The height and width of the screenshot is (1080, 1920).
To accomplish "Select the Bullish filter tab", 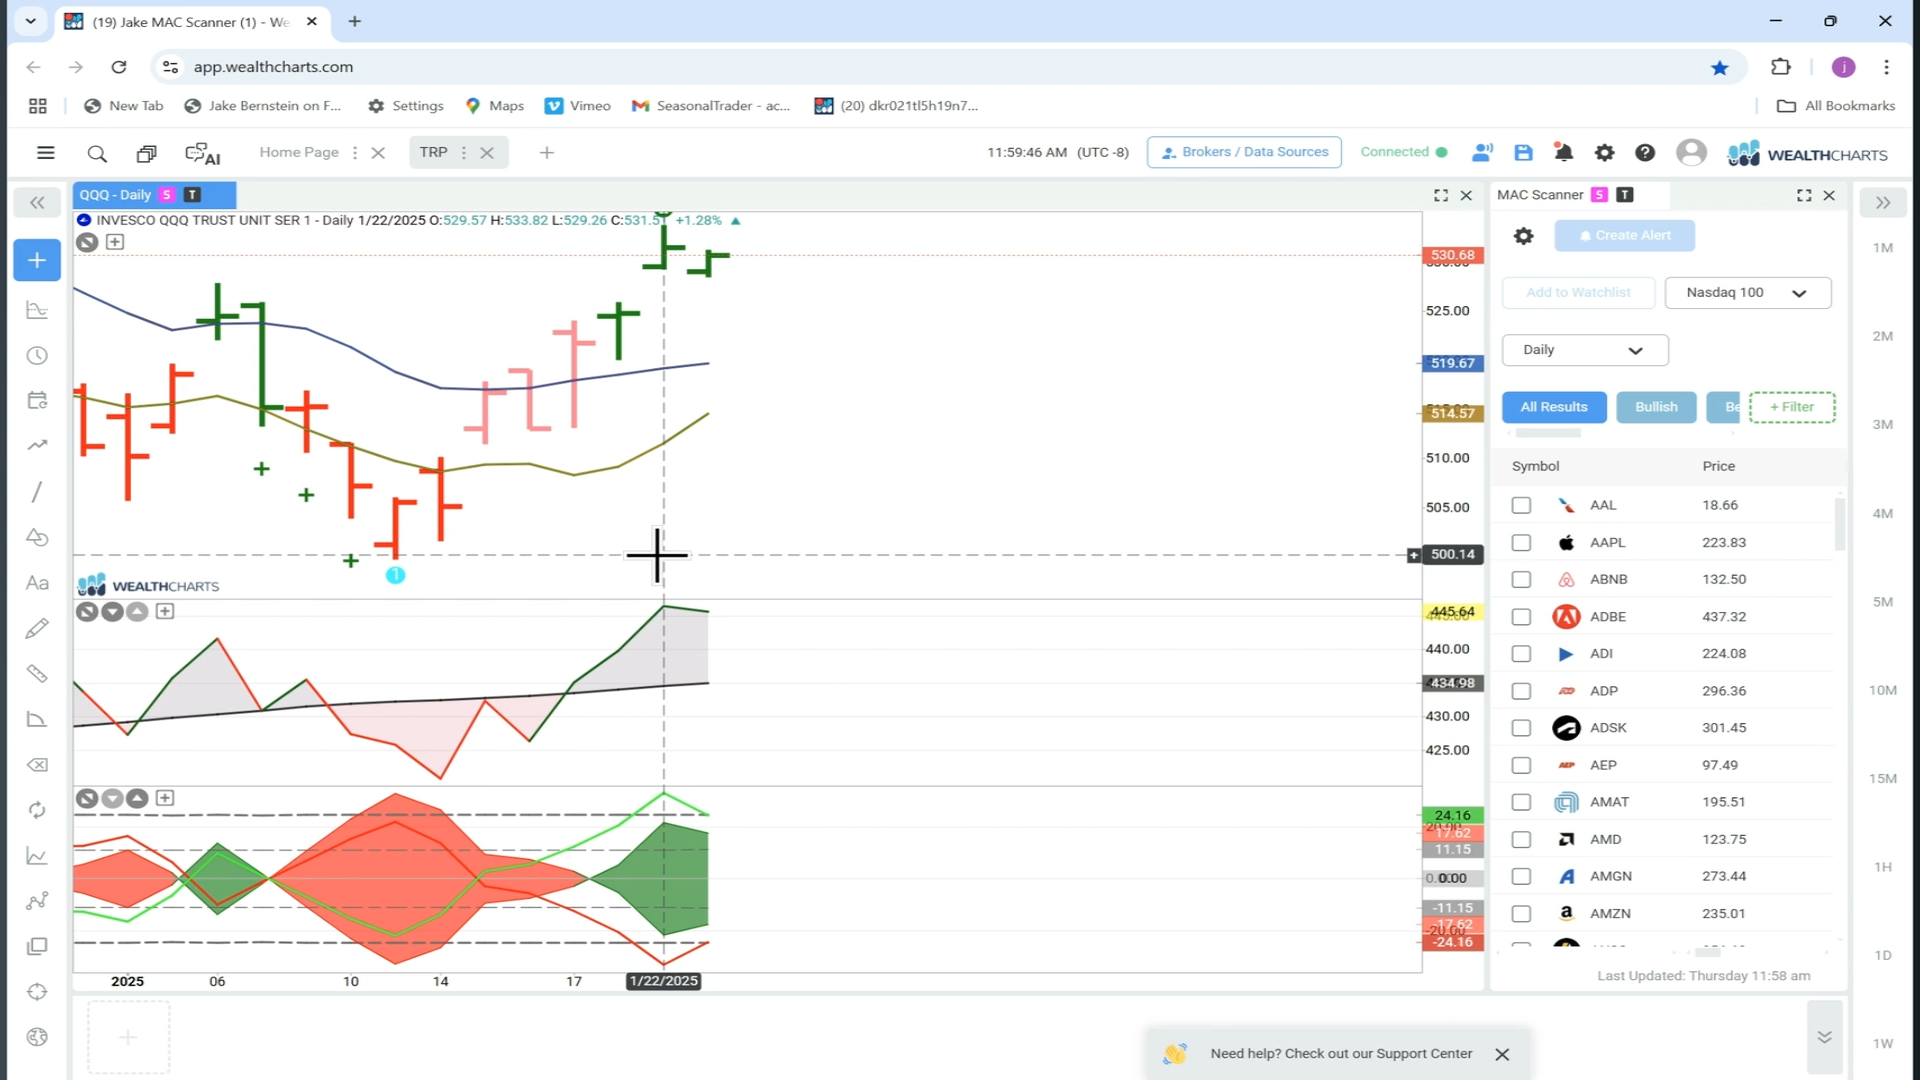I will click(x=1656, y=407).
